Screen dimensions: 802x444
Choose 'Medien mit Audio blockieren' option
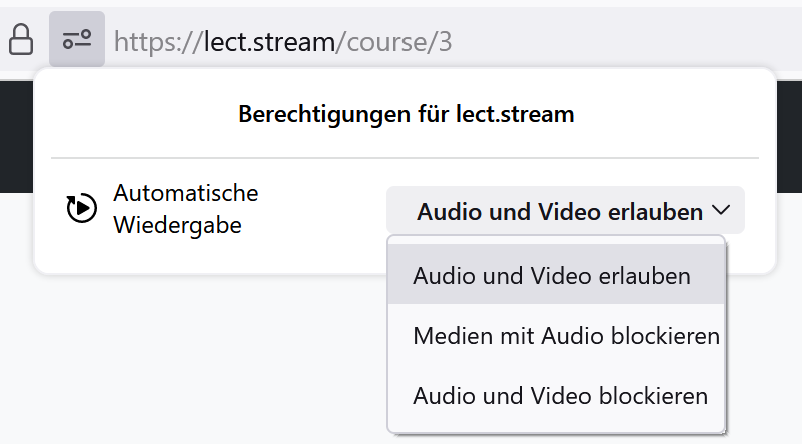[566, 336]
